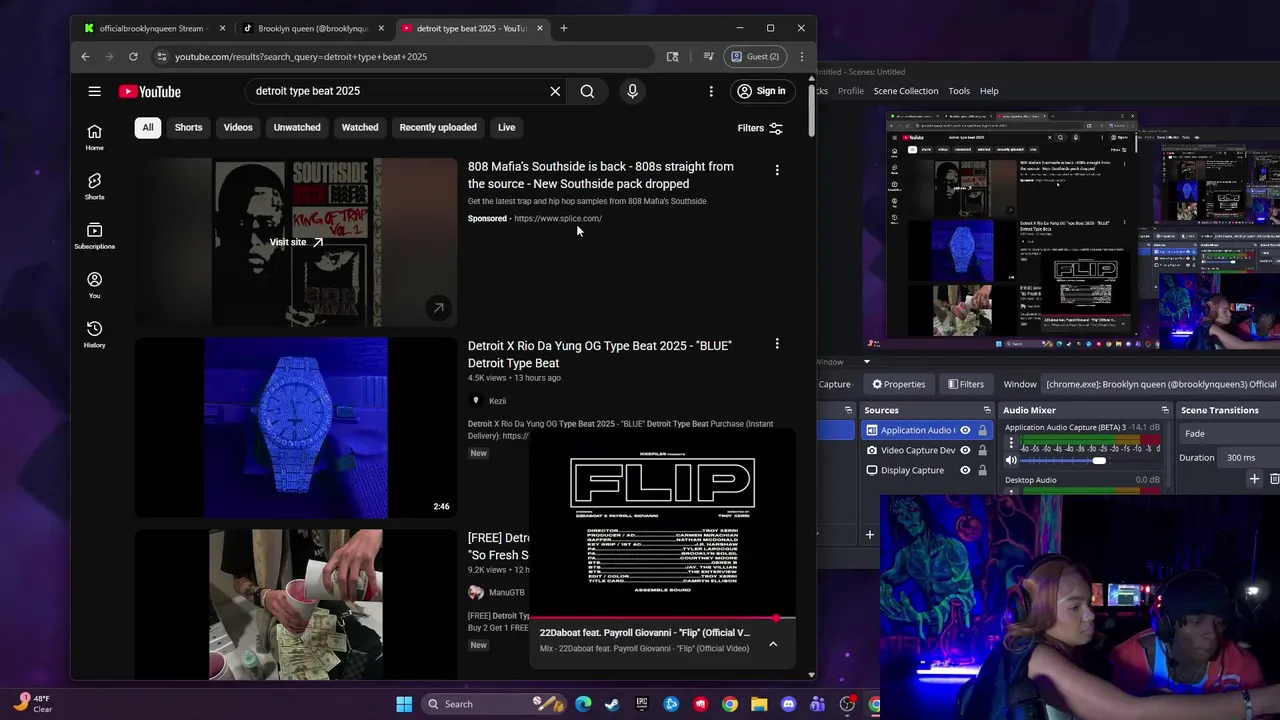Open OBS Studio from the taskbar
The height and width of the screenshot is (720, 1280).
click(848, 704)
